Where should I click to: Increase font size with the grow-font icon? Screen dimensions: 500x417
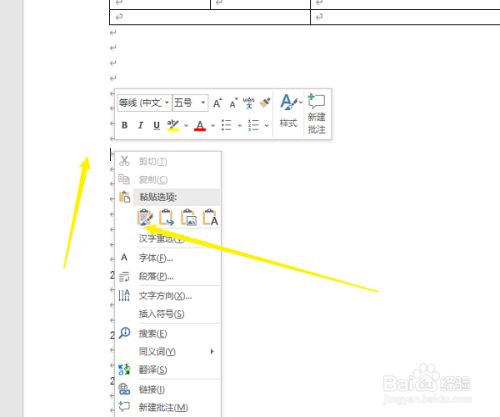click(217, 103)
